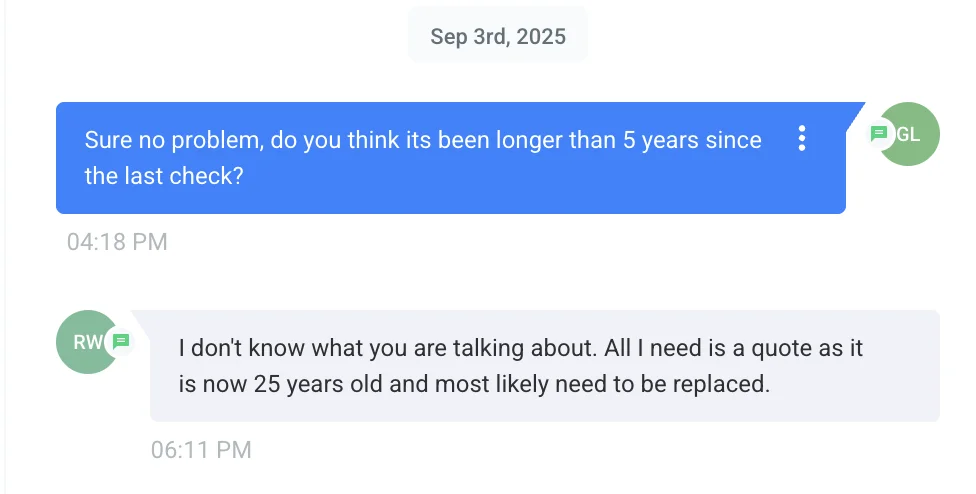Click the line ending "need to be replaced."

[474, 384]
